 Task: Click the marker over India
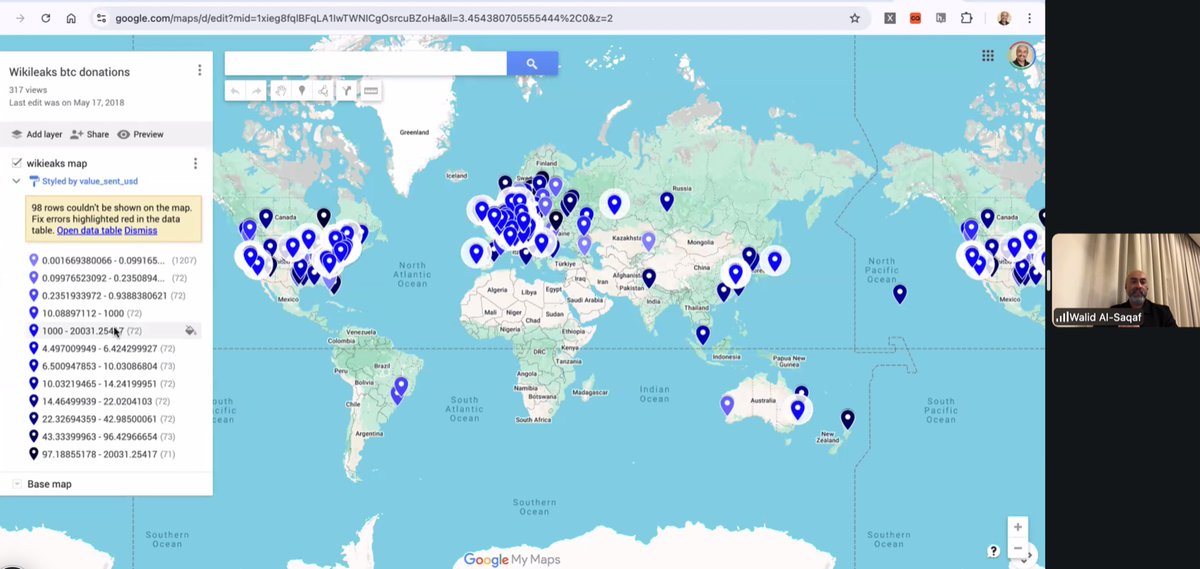pyautogui.click(x=649, y=278)
